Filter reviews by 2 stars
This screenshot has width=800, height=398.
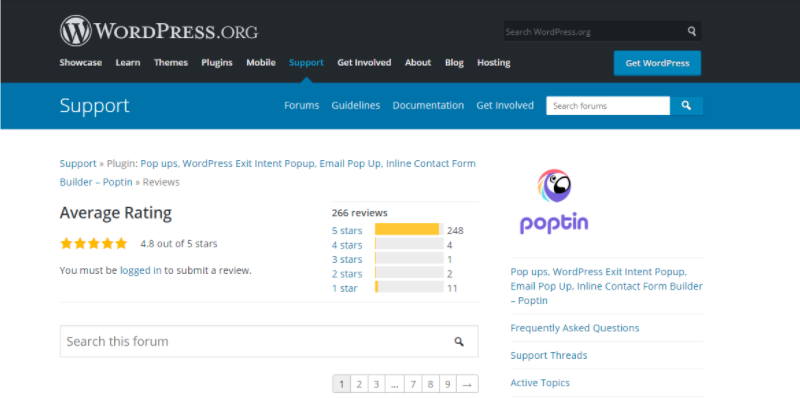tap(347, 273)
